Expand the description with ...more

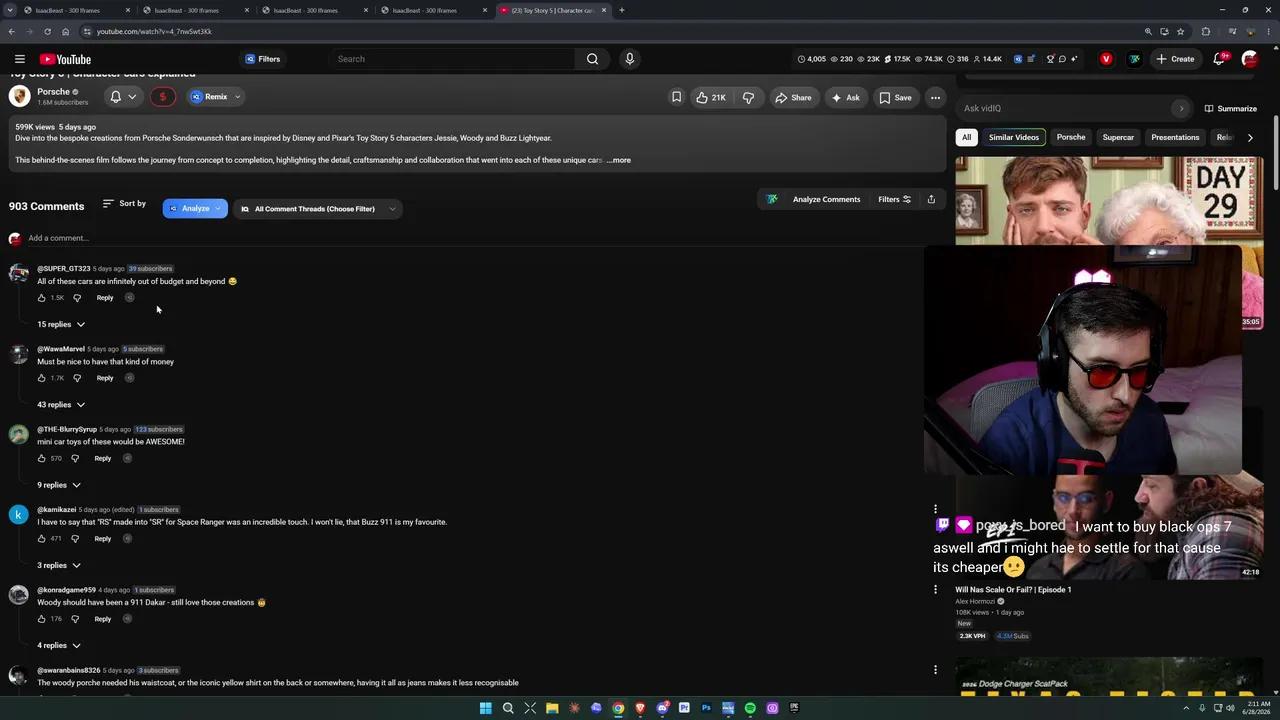click(x=618, y=160)
